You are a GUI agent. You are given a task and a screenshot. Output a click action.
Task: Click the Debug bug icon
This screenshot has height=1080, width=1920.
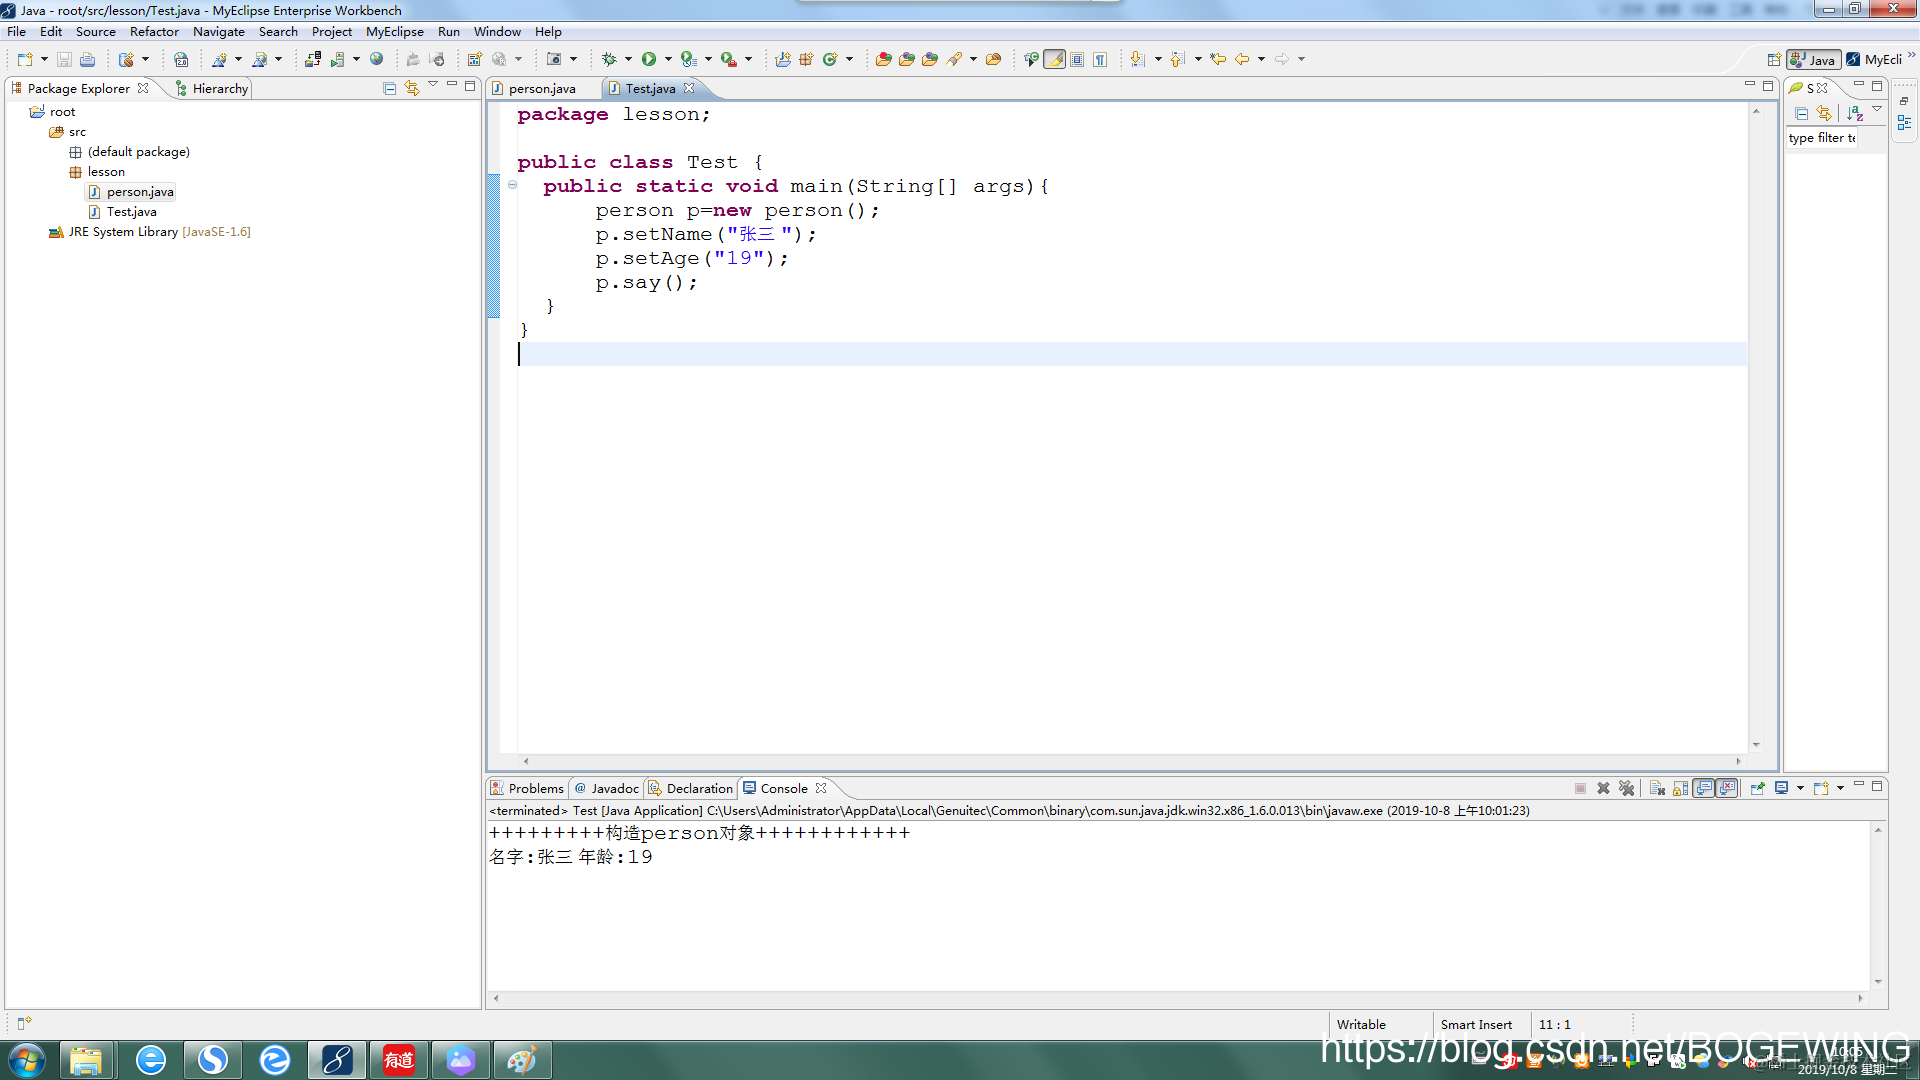[x=608, y=59]
